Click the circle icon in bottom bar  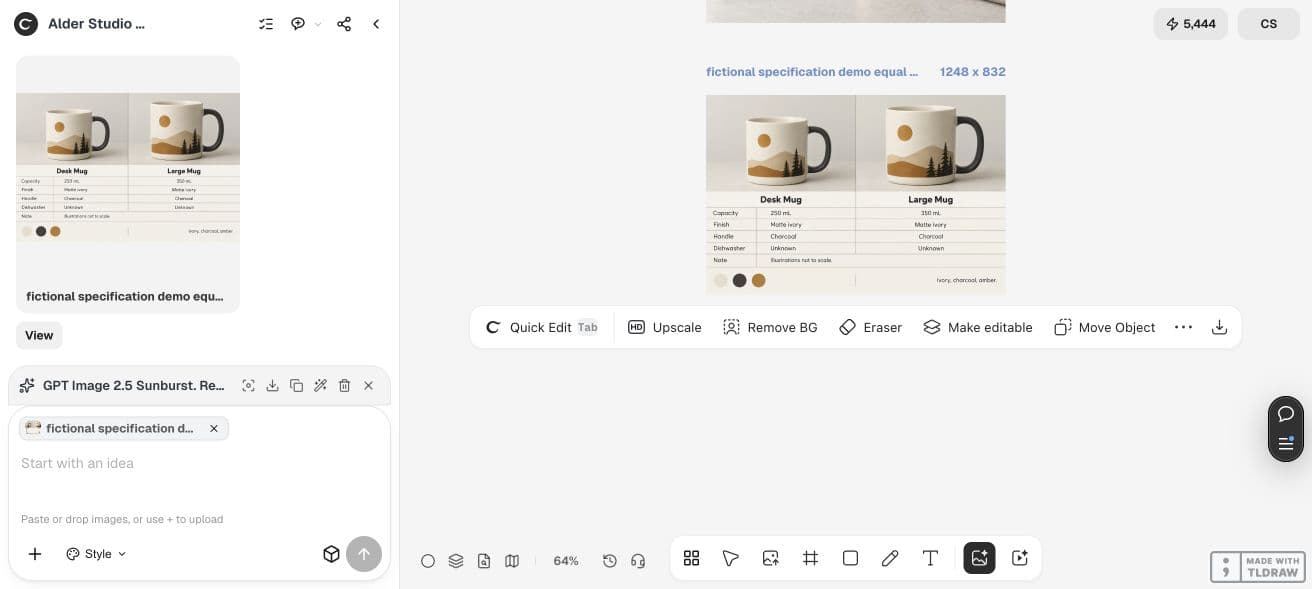pos(428,561)
